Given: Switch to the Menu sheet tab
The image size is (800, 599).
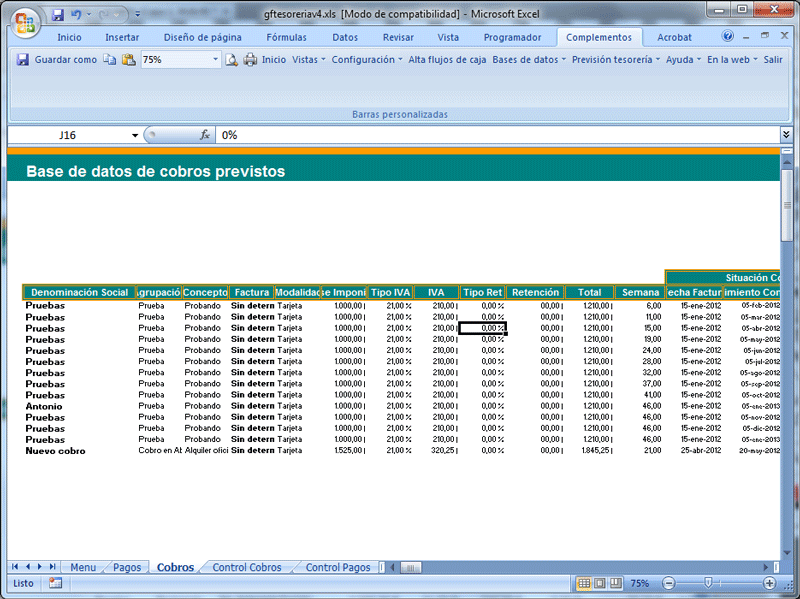Looking at the screenshot, I should point(83,567).
